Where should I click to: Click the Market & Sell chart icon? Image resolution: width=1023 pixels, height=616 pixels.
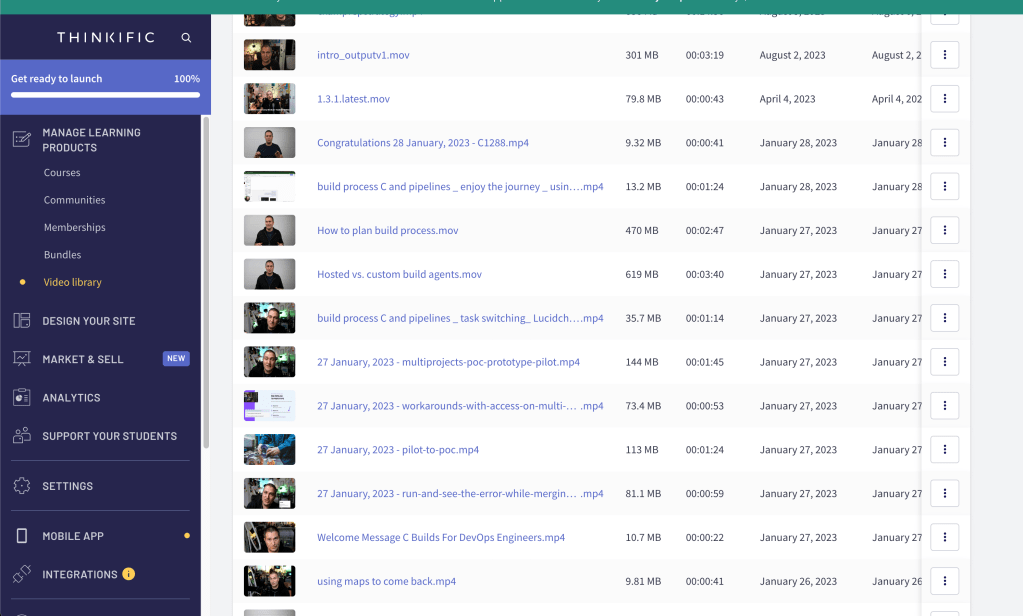22,359
